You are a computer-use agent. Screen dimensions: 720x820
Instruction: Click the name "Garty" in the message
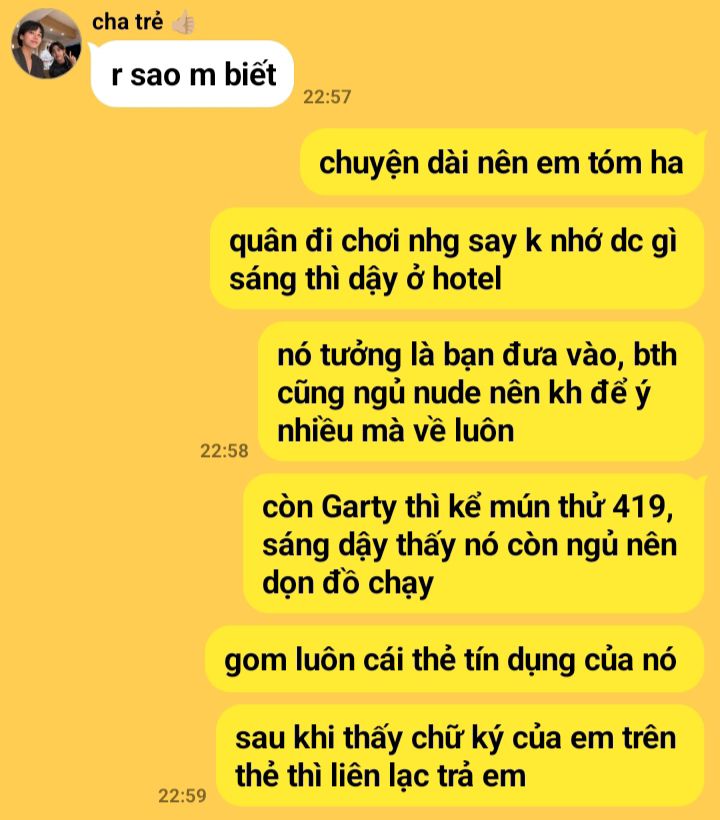[x=359, y=508]
